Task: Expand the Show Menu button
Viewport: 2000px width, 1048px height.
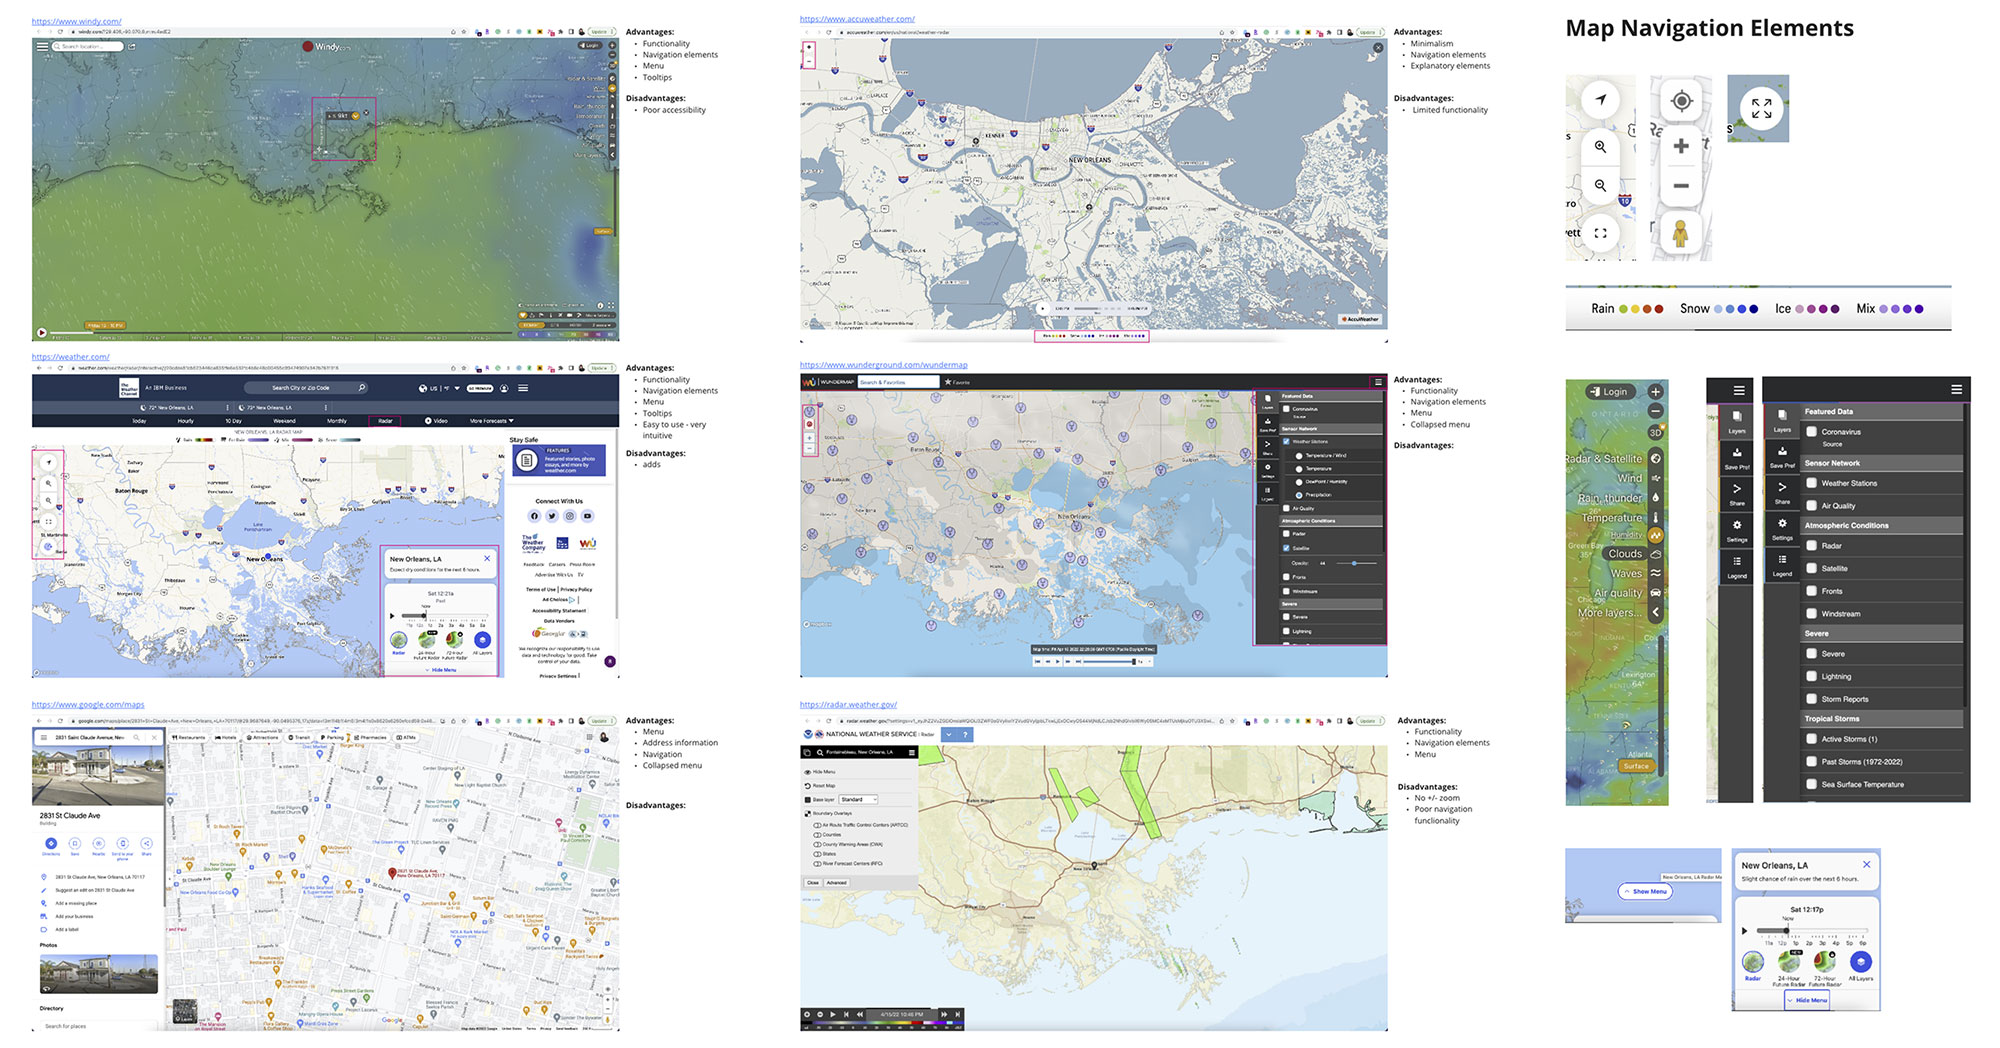Action: (x=1645, y=891)
